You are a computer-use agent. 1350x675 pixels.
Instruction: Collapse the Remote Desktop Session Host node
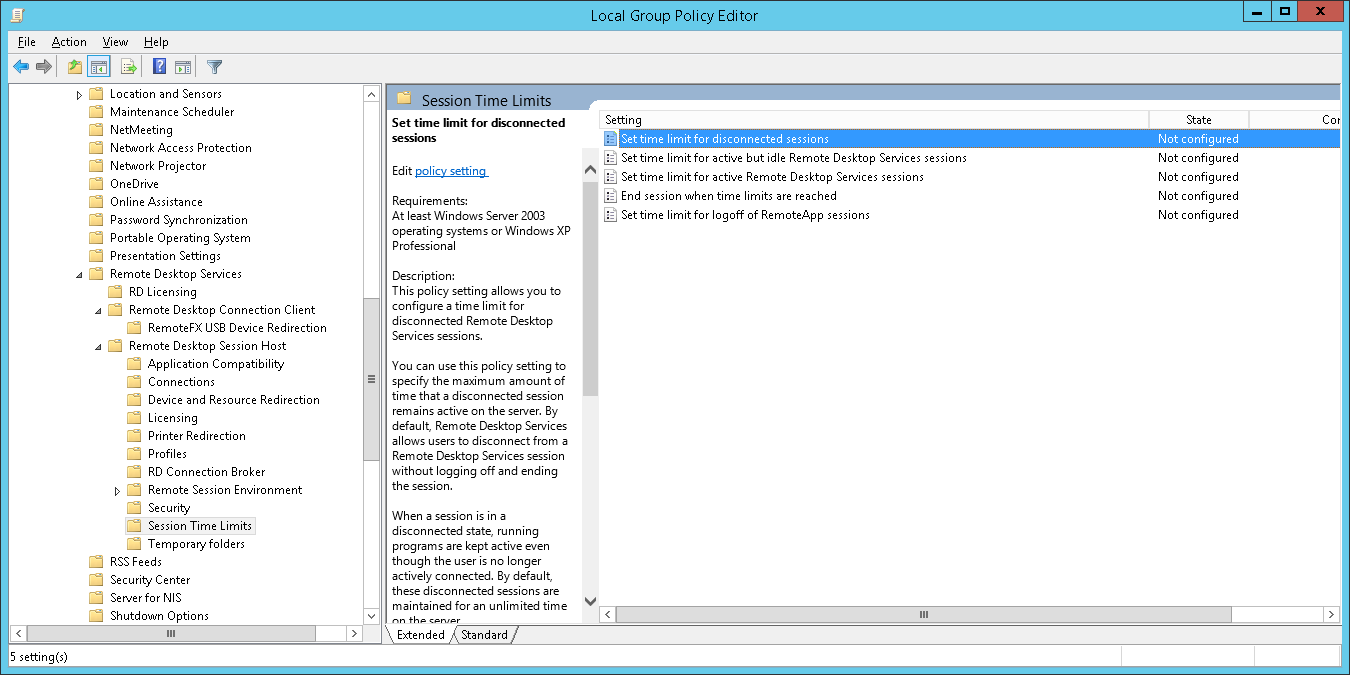pyautogui.click(x=98, y=346)
